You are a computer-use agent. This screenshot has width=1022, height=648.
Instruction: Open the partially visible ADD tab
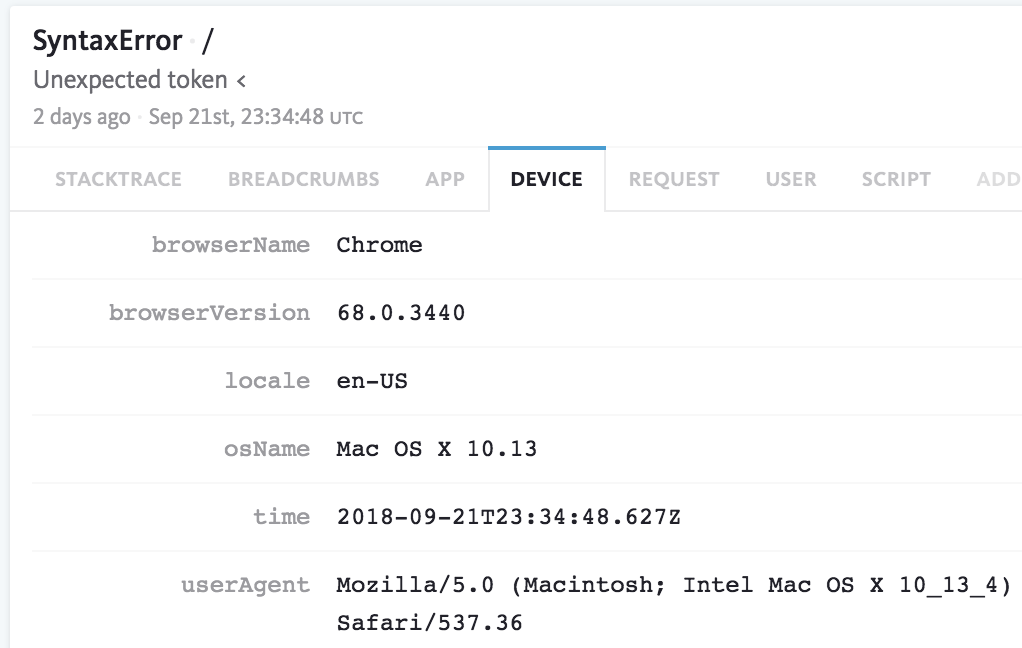998,179
